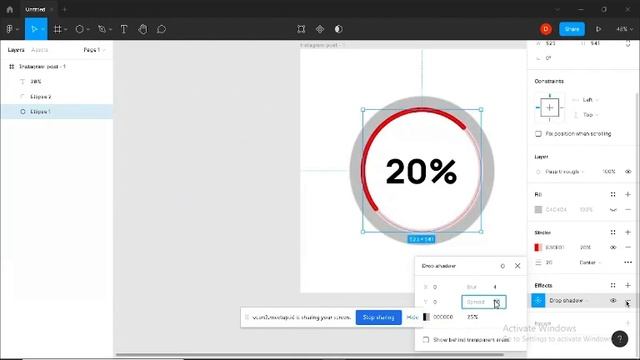640x360 pixels.
Task: Click the shadow color swatch 000000
Action: click(426, 317)
